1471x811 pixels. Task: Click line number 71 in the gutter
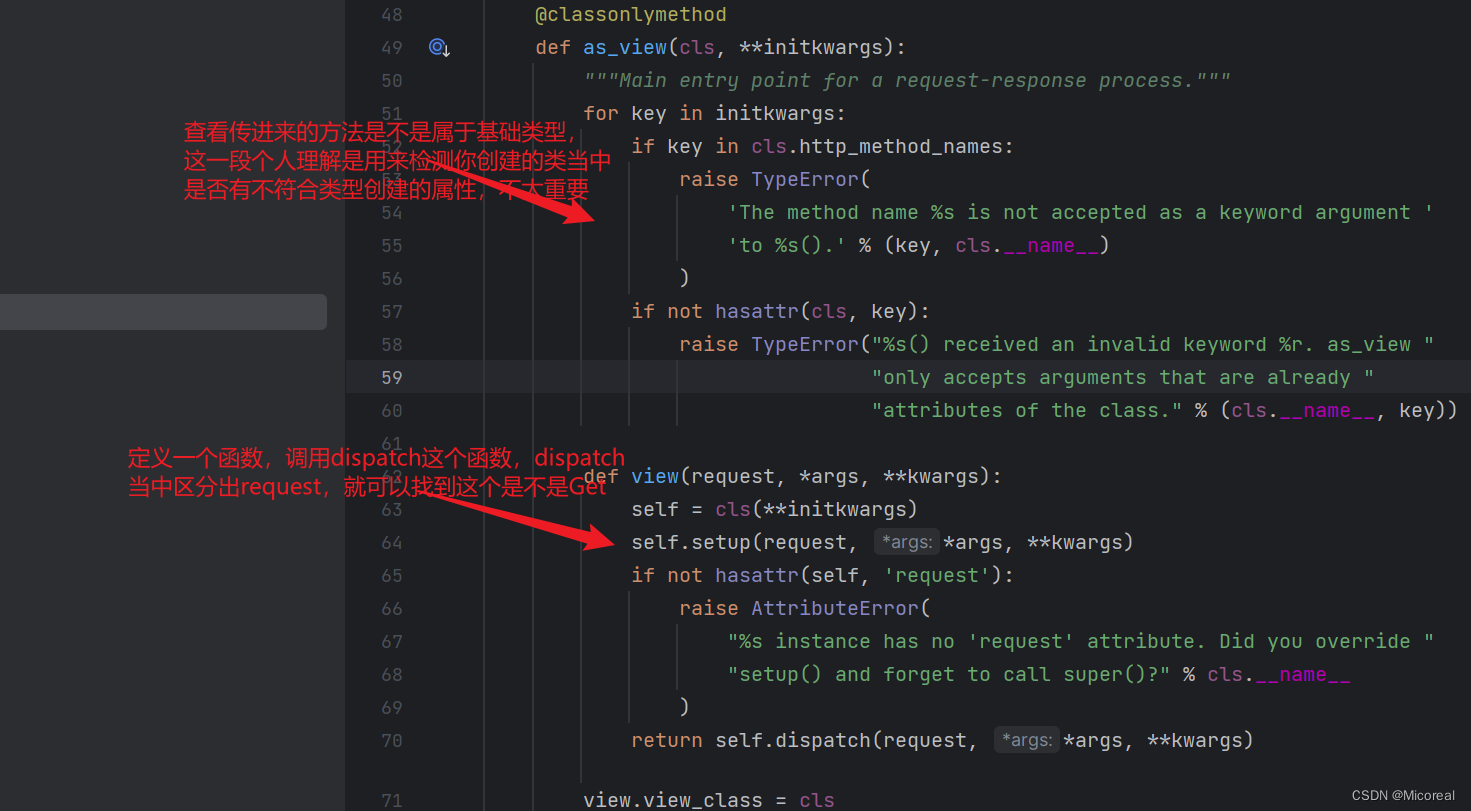point(392,800)
